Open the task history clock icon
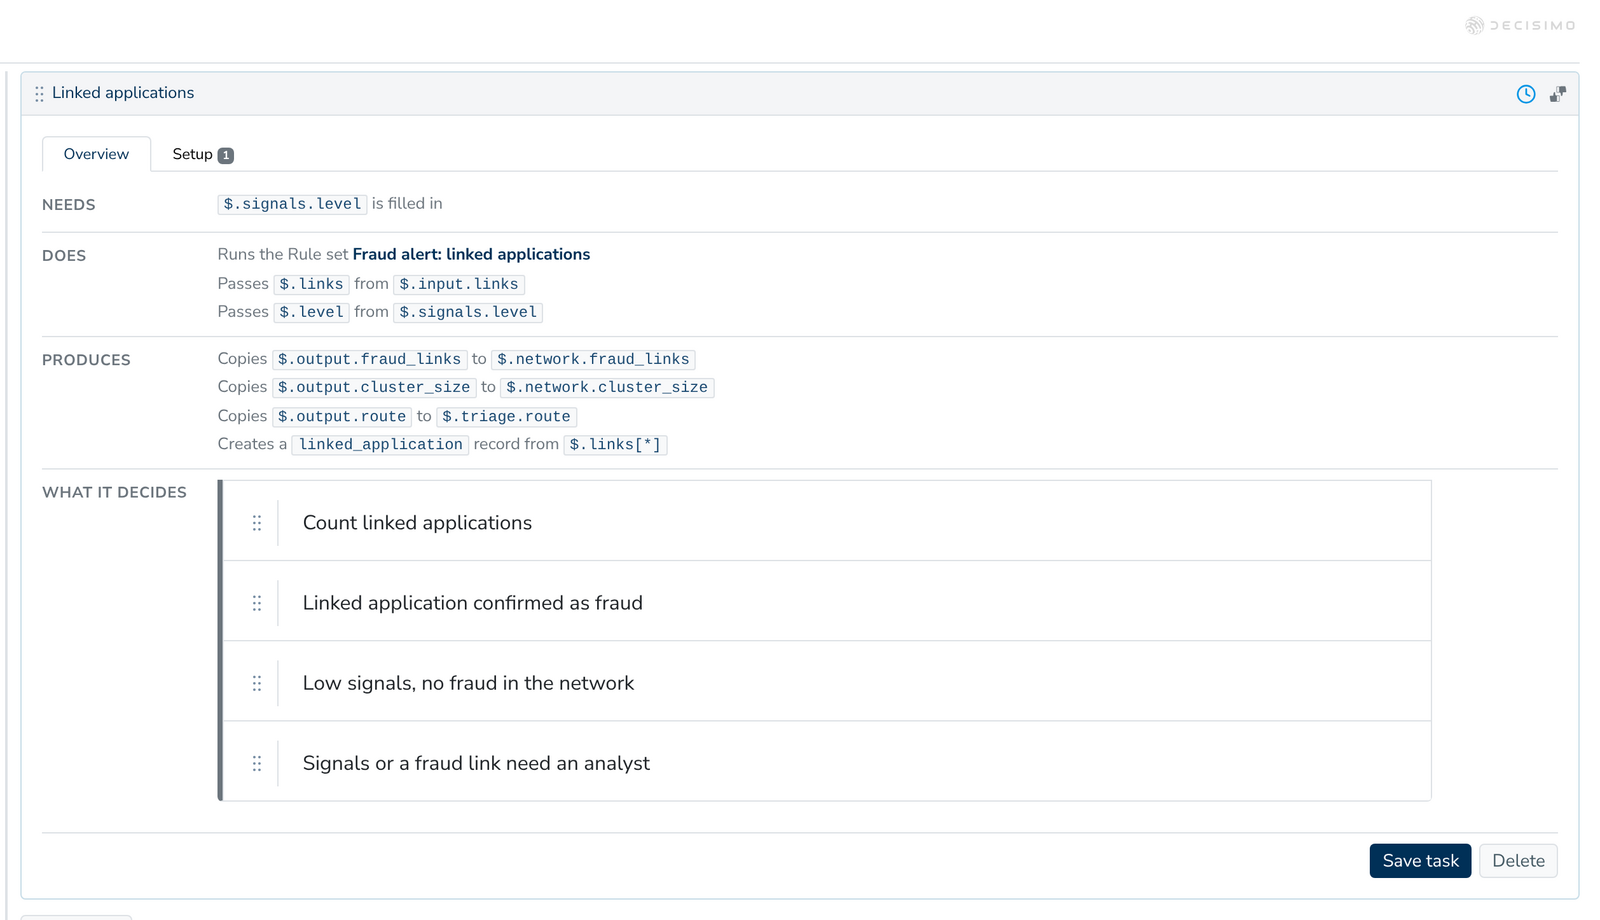This screenshot has width=1600, height=920. 1526,94
